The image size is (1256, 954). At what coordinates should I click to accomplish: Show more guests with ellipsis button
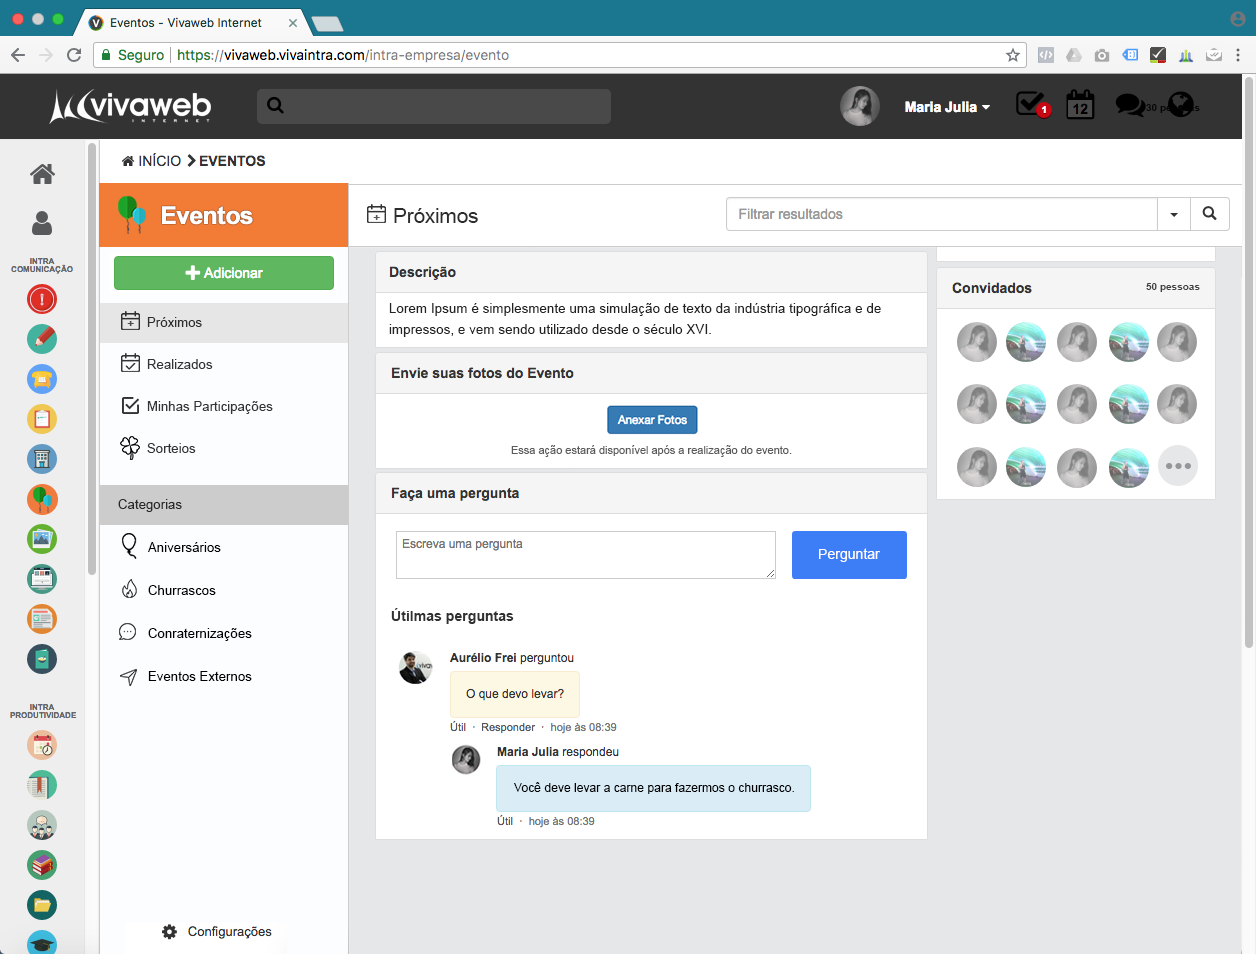[x=1177, y=466]
